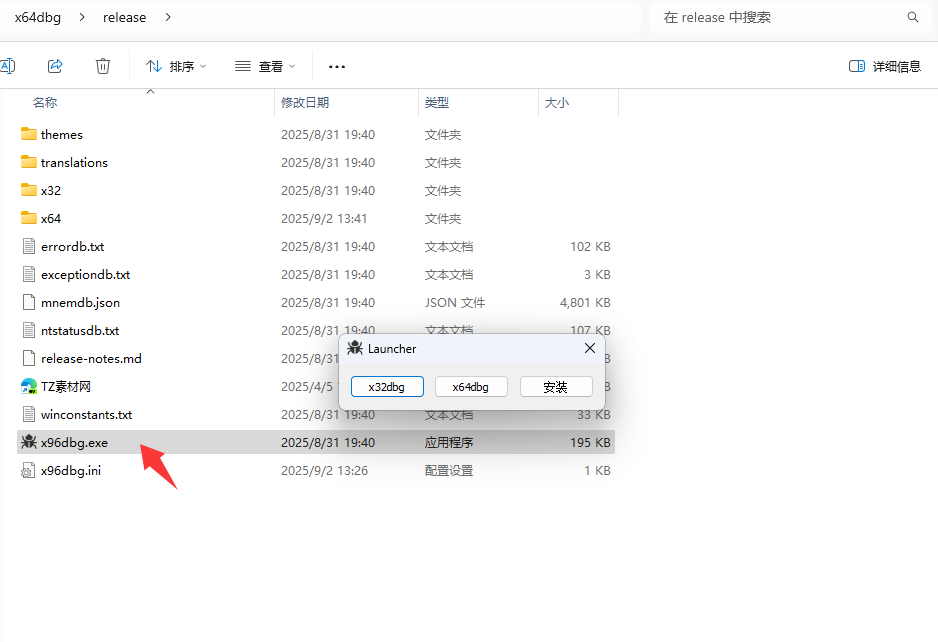Click the translations folder name

tap(74, 163)
